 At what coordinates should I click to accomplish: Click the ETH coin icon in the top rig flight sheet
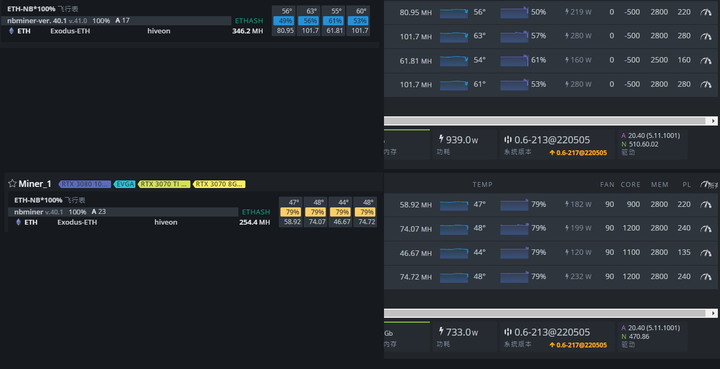[11, 31]
